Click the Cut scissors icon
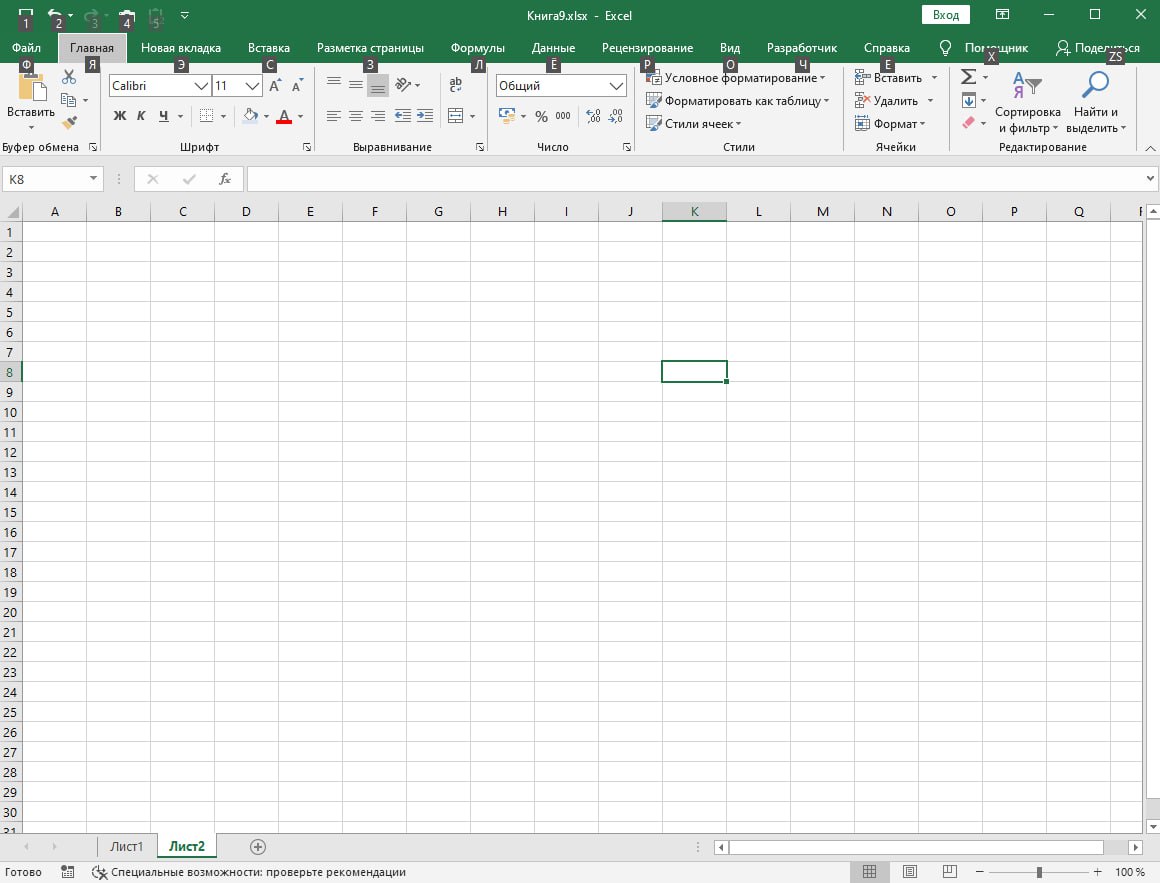This screenshot has width=1160, height=883. click(69, 77)
